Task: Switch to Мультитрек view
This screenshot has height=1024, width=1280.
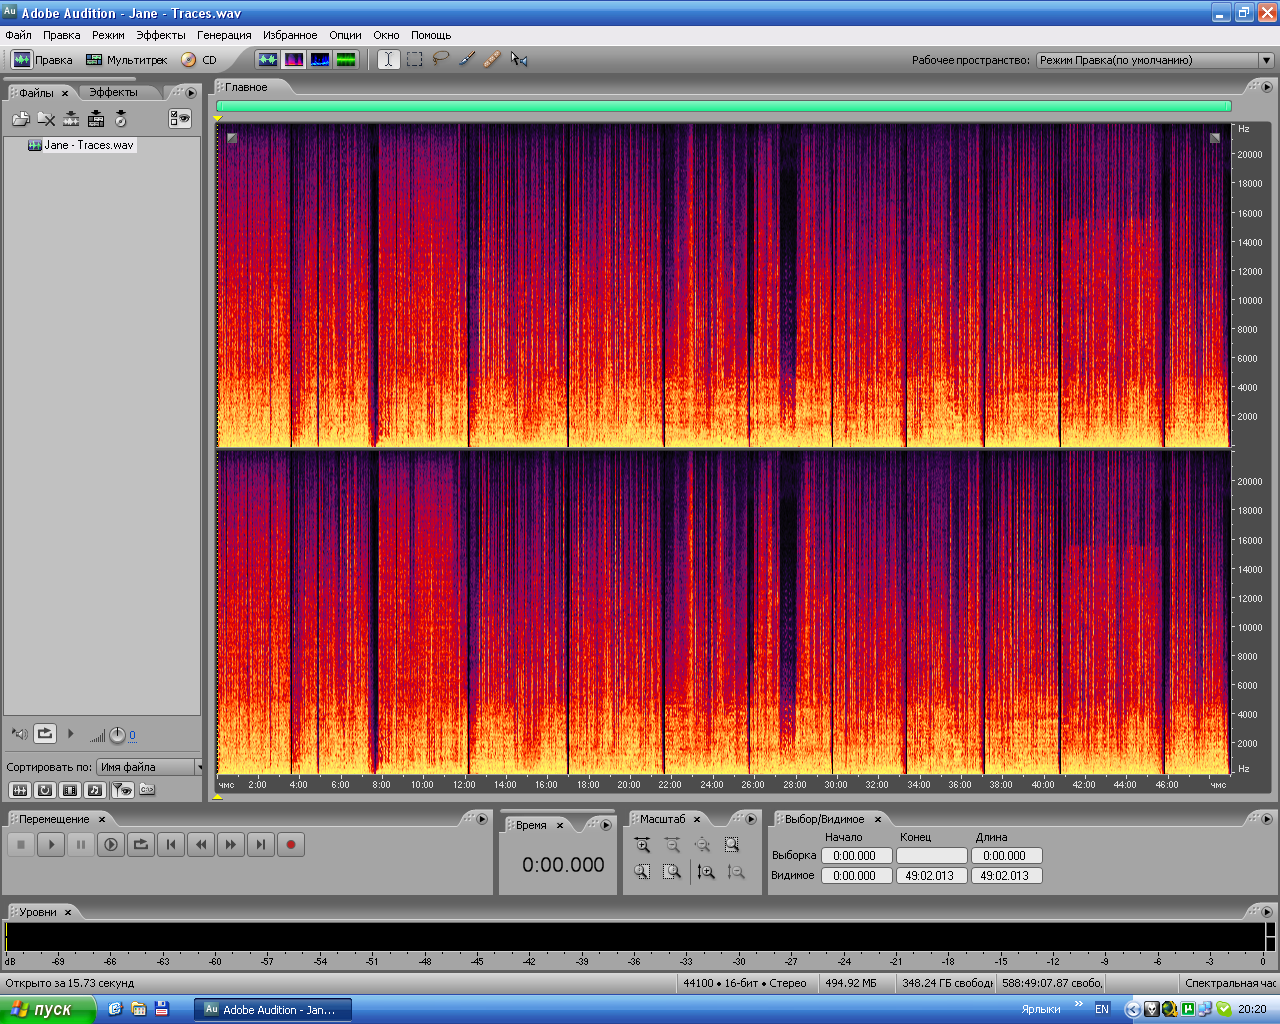Action: click(x=126, y=60)
